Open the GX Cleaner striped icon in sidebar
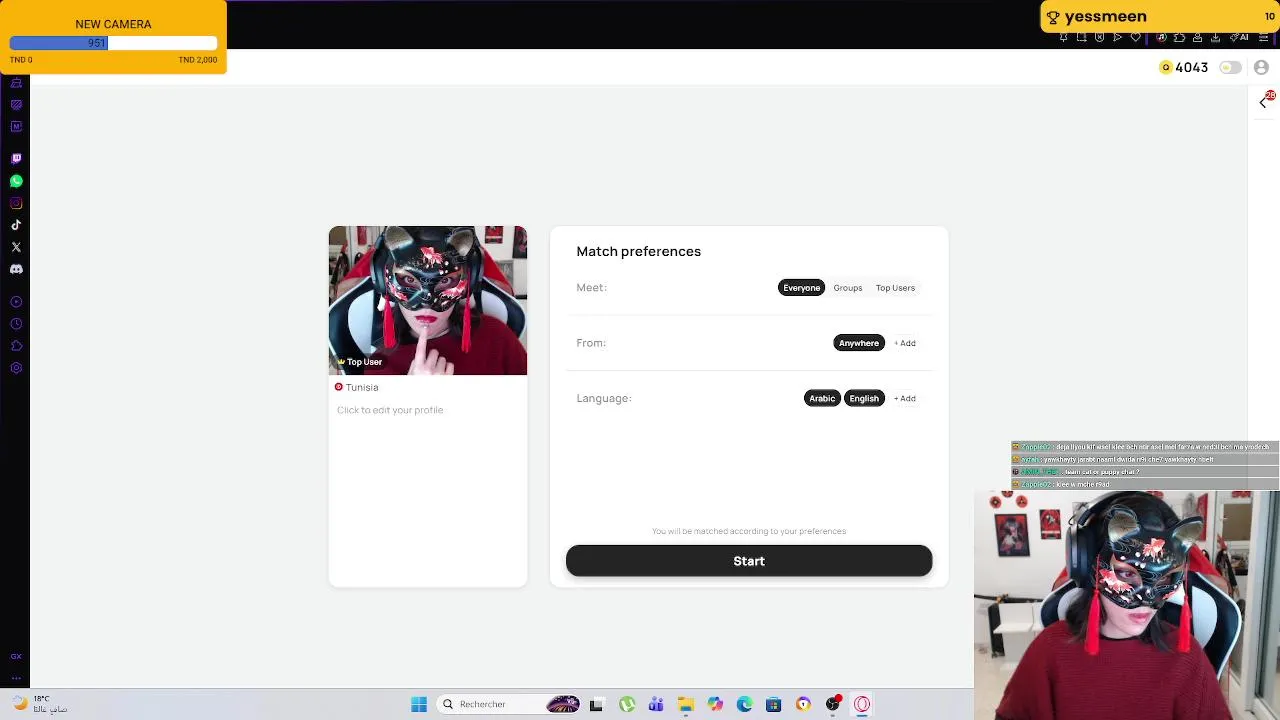Image resolution: width=1280 pixels, height=720 pixels. (16, 105)
